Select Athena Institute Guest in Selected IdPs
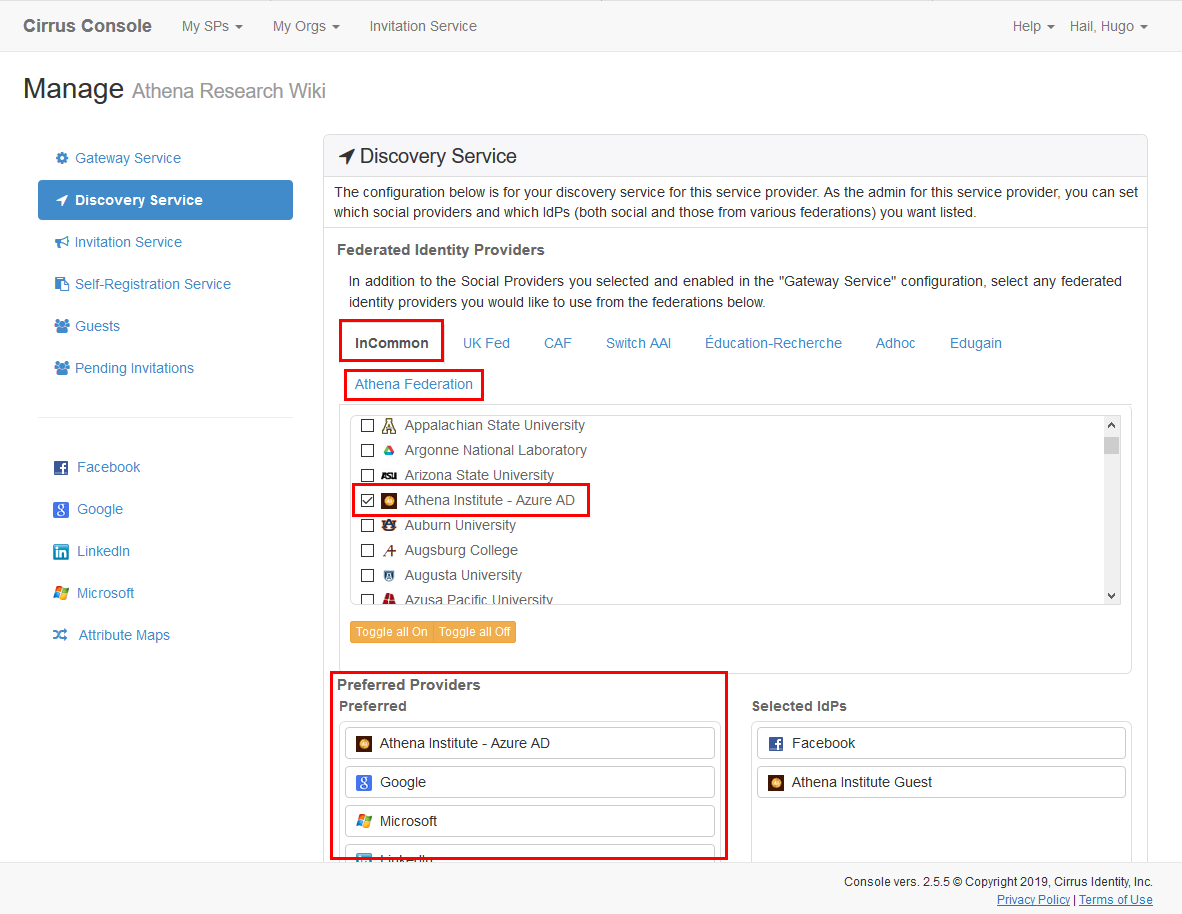This screenshot has width=1182, height=914. pyautogui.click(x=941, y=783)
